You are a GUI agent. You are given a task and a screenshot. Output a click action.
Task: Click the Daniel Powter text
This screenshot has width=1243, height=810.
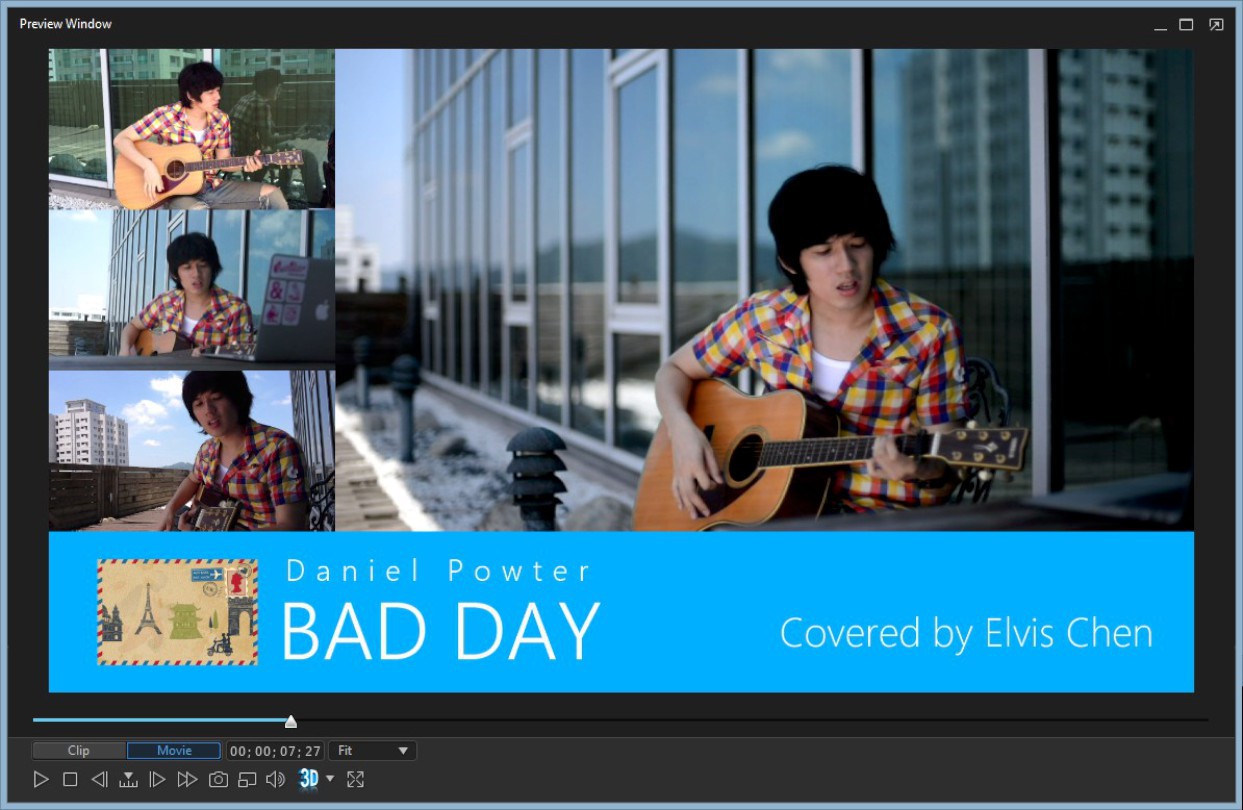pos(439,571)
